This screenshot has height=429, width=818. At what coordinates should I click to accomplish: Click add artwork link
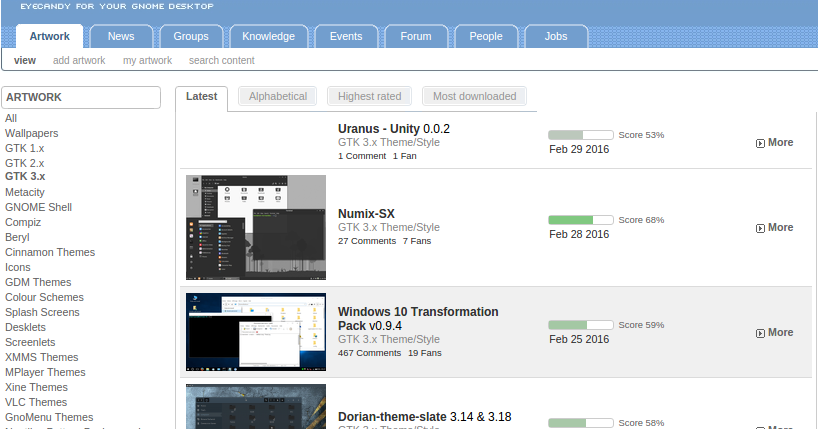[x=79, y=61]
